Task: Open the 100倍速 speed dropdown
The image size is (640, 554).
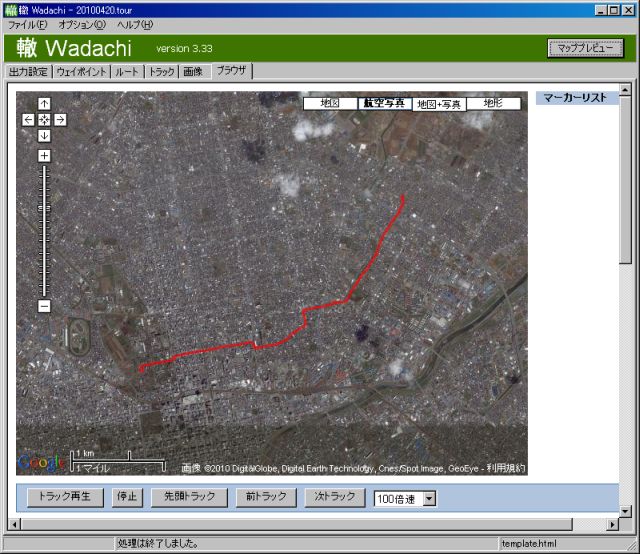Action: coord(429,498)
